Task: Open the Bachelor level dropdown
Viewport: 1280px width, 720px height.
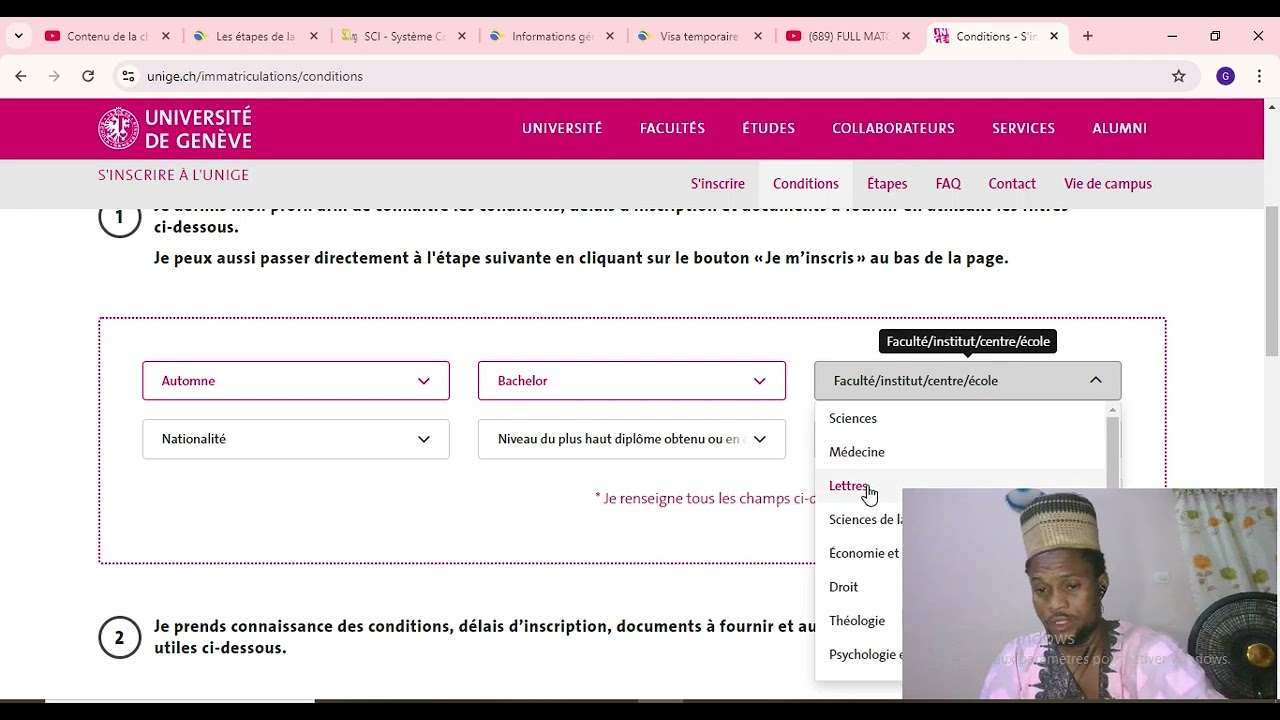Action: click(632, 381)
